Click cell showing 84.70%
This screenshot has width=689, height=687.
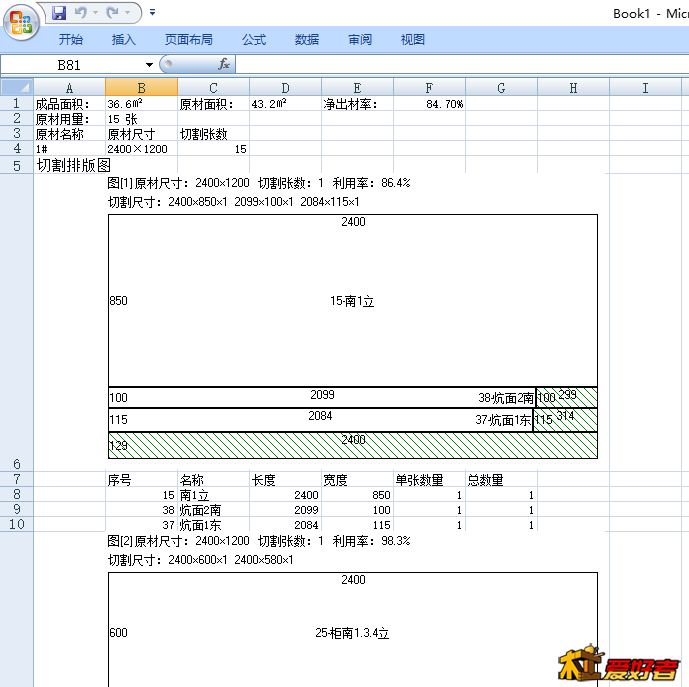tap(429, 104)
